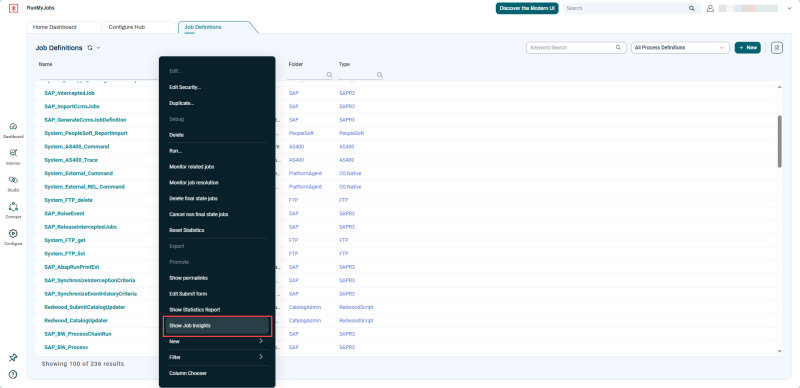800x388 pixels.
Task: Open the help question mark icon
Action: coord(13,374)
